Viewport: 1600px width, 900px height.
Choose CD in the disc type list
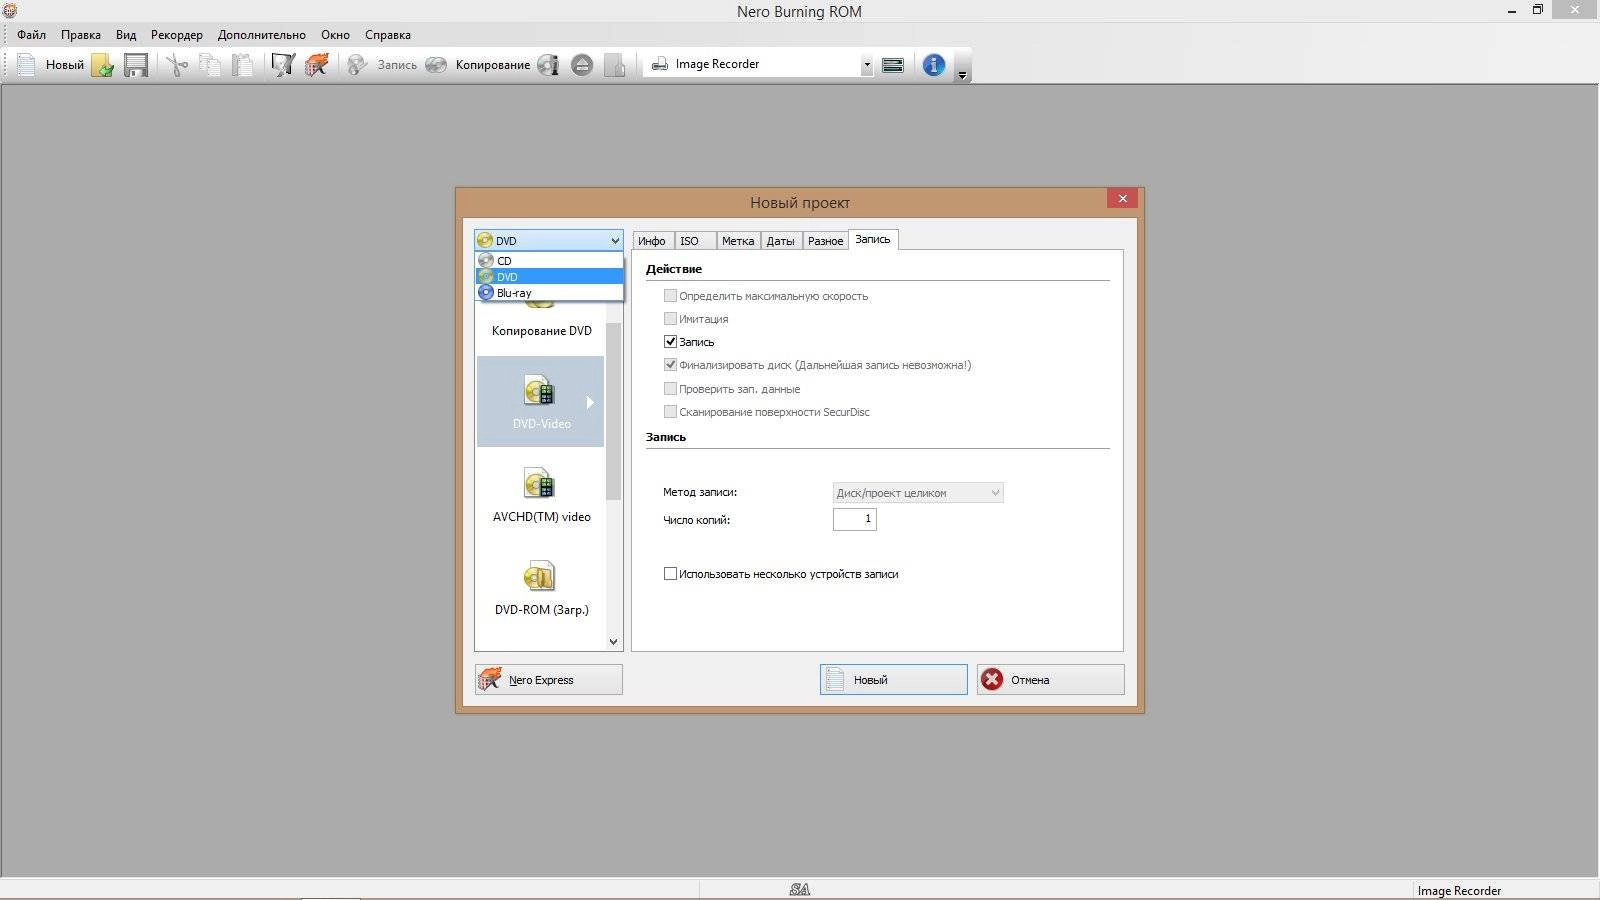pos(549,260)
